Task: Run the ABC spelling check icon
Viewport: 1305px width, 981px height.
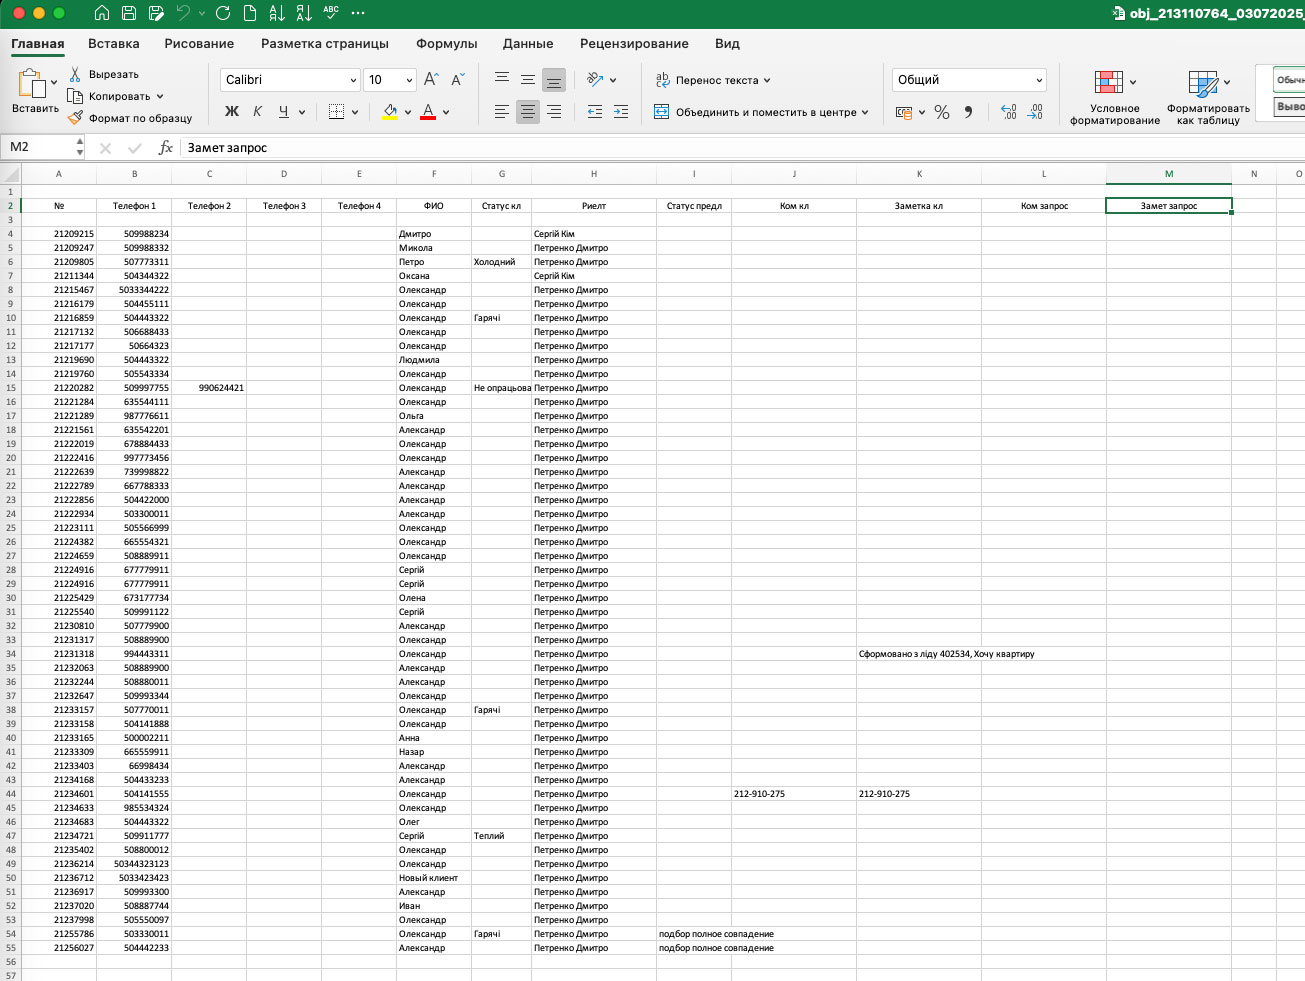Action: [x=331, y=13]
